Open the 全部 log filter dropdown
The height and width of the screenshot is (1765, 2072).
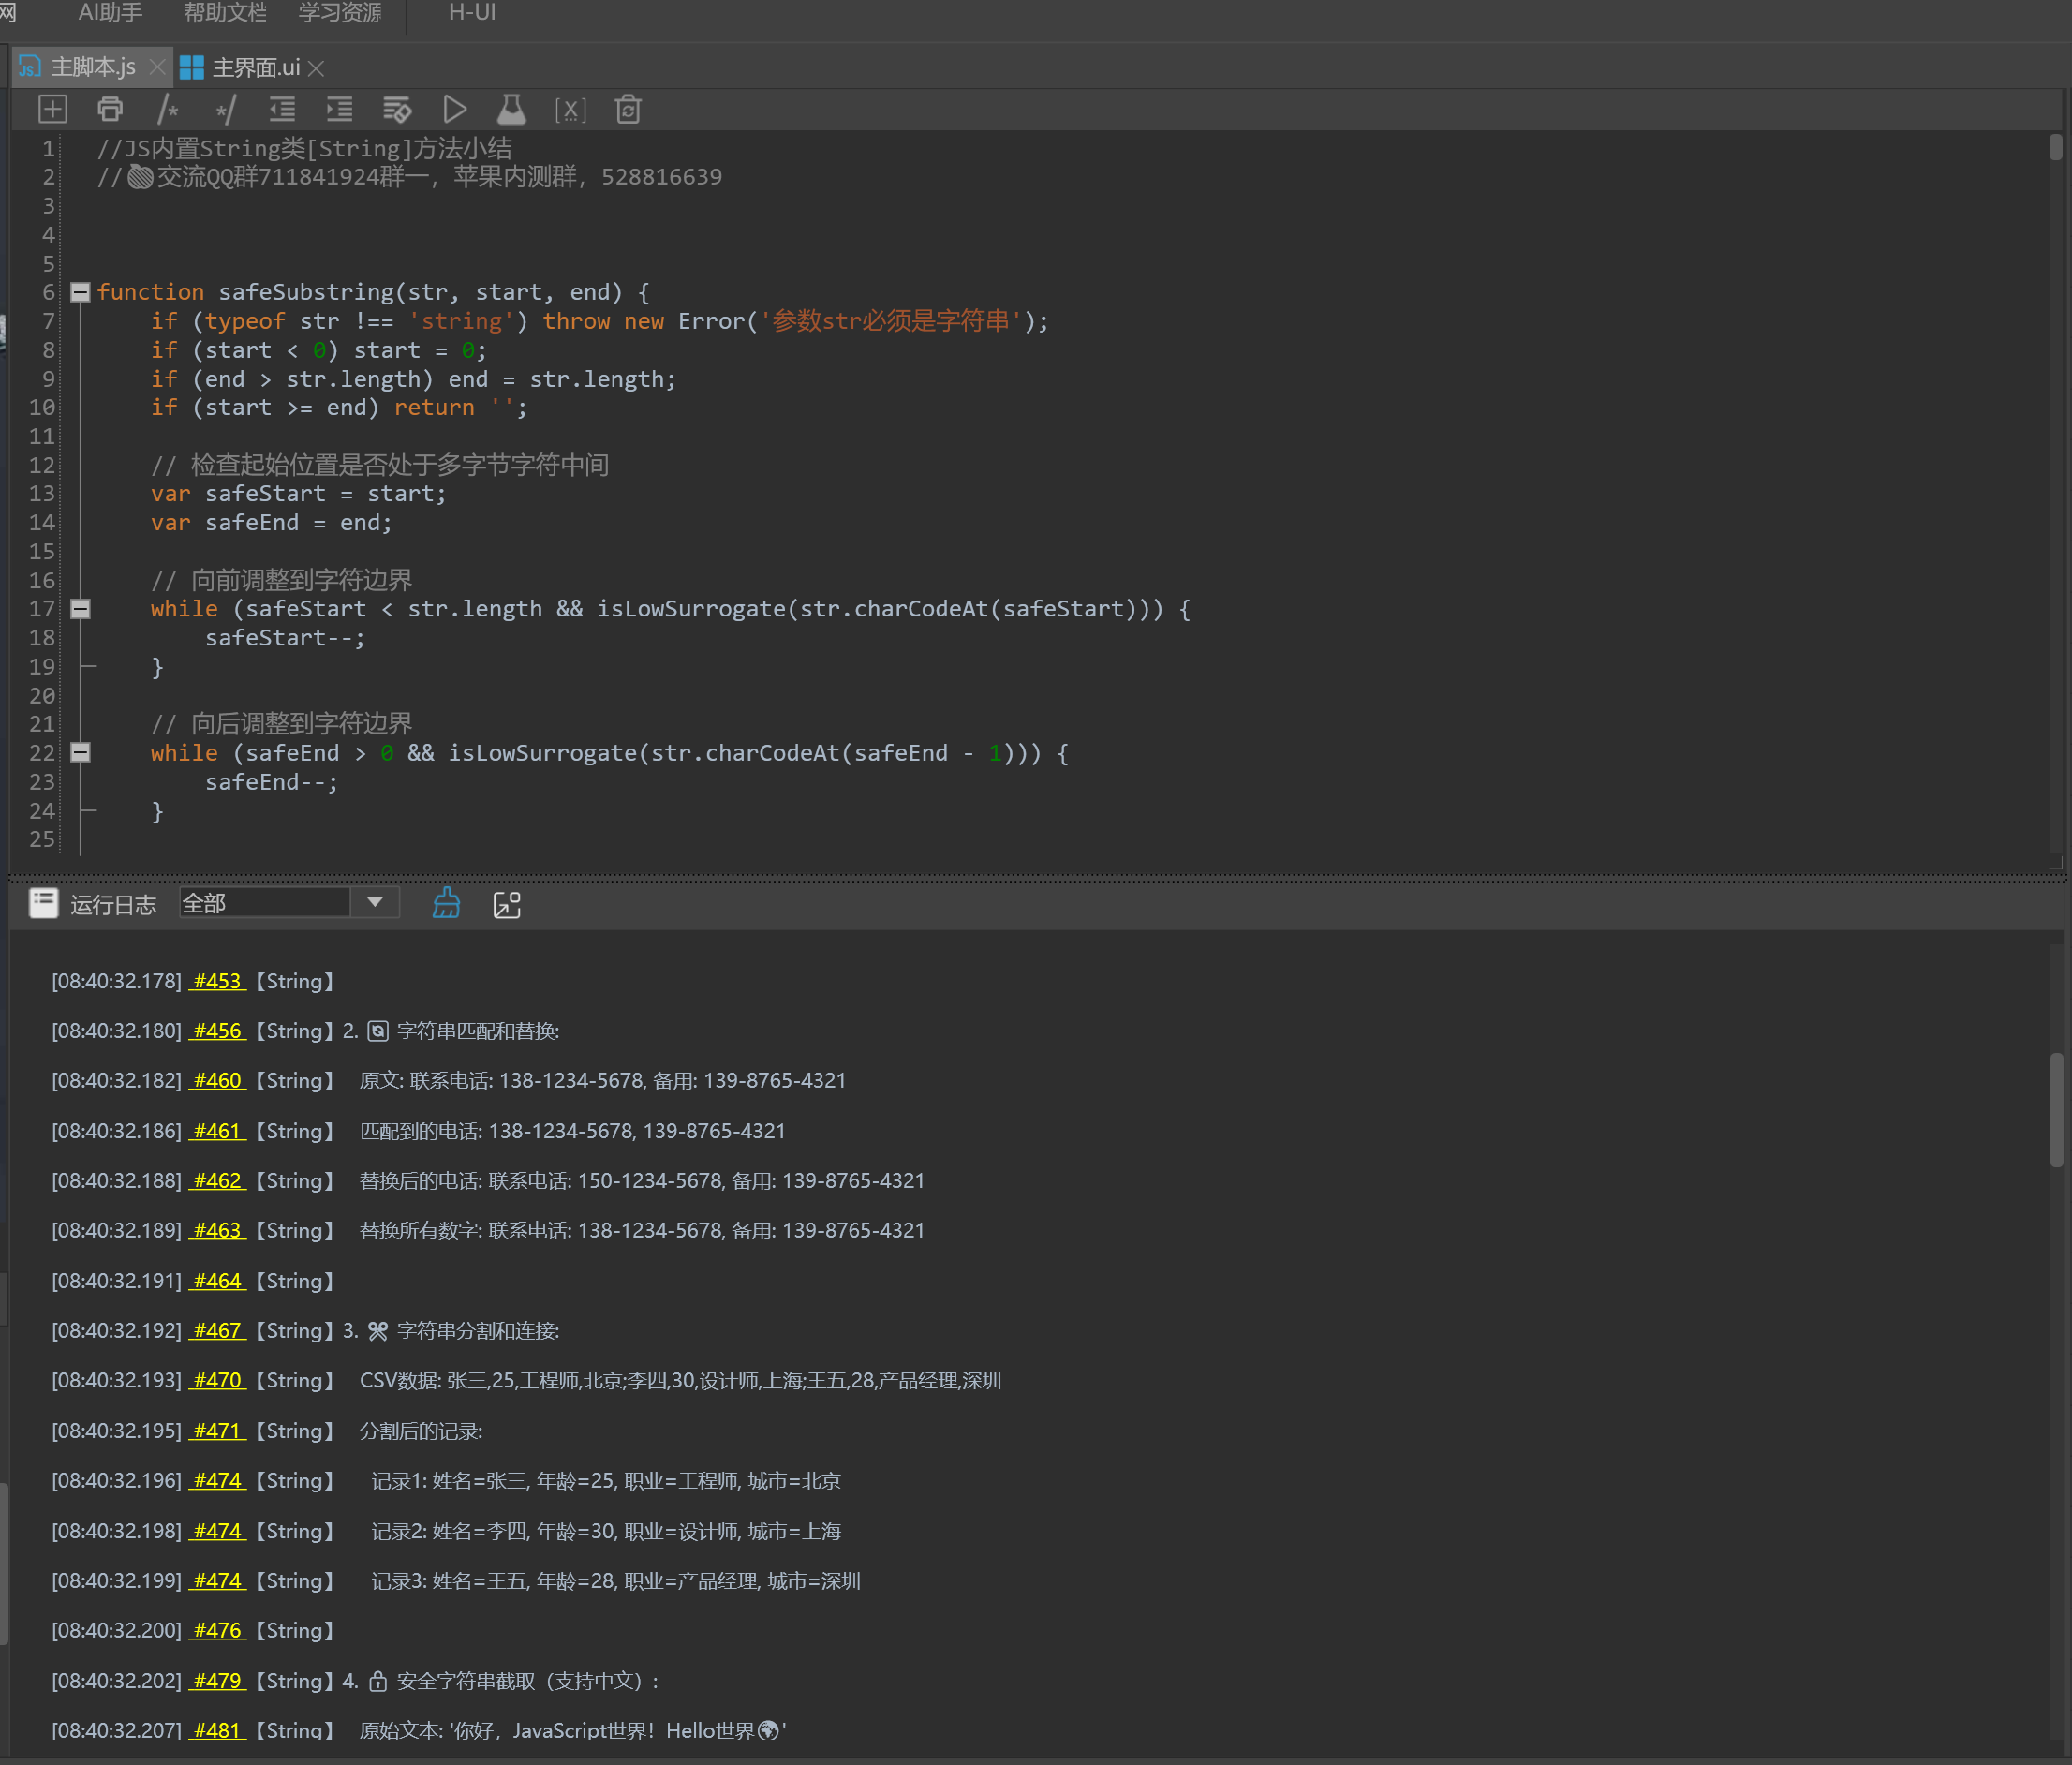click(375, 903)
